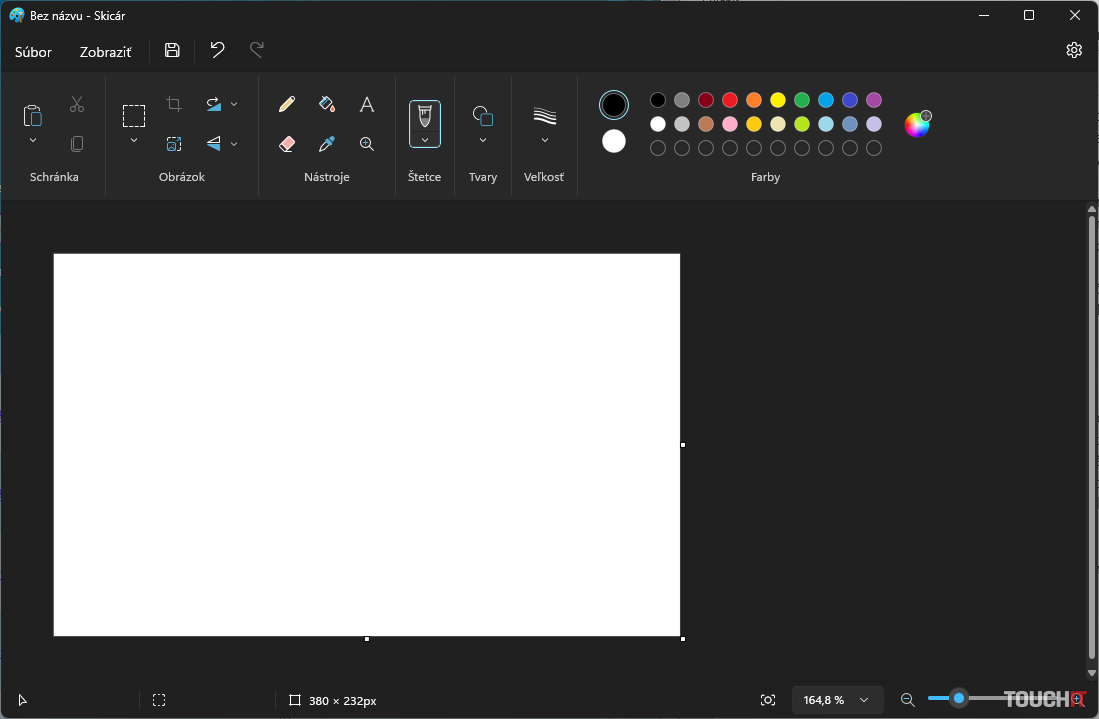
Task: Open the Zobraziť menu
Action: [105, 52]
